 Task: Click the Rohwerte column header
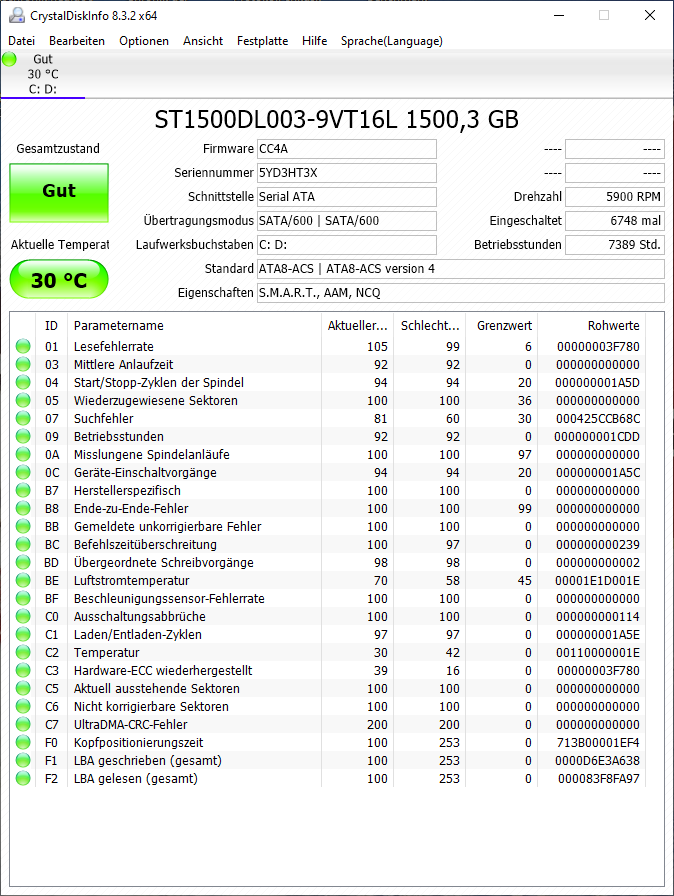[x=592, y=326]
